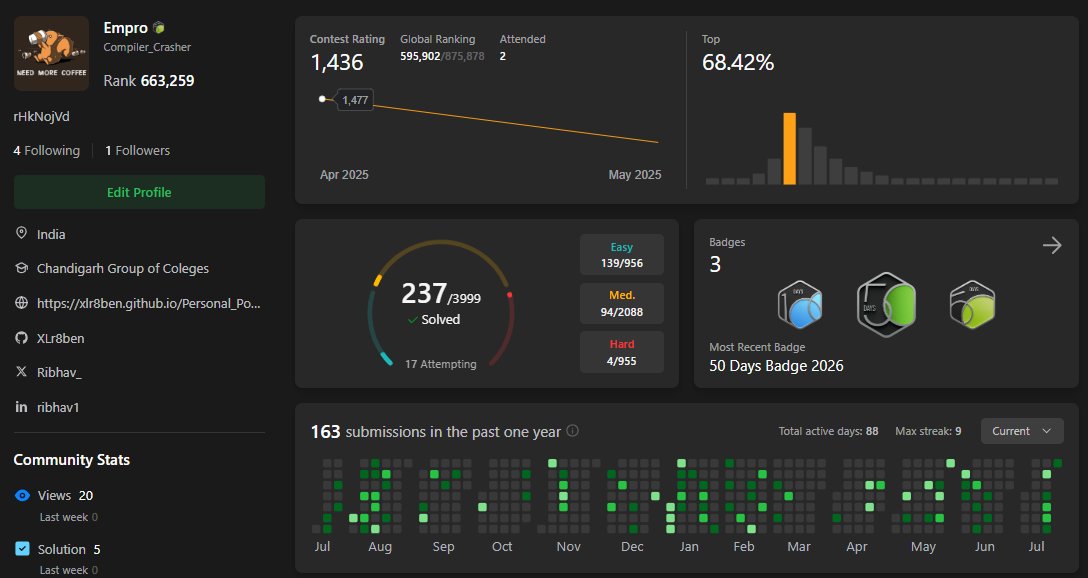This screenshot has height=578, width=1088.
Task: Click the Apr 2025 axis label
Action: tap(344, 175)
